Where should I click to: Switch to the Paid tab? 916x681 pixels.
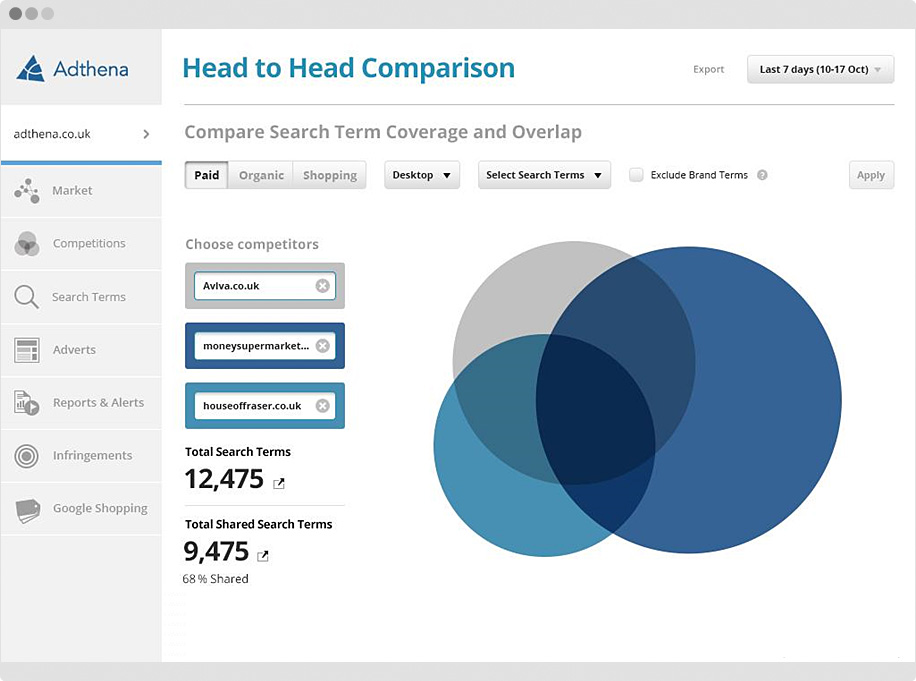click(207, 175)
